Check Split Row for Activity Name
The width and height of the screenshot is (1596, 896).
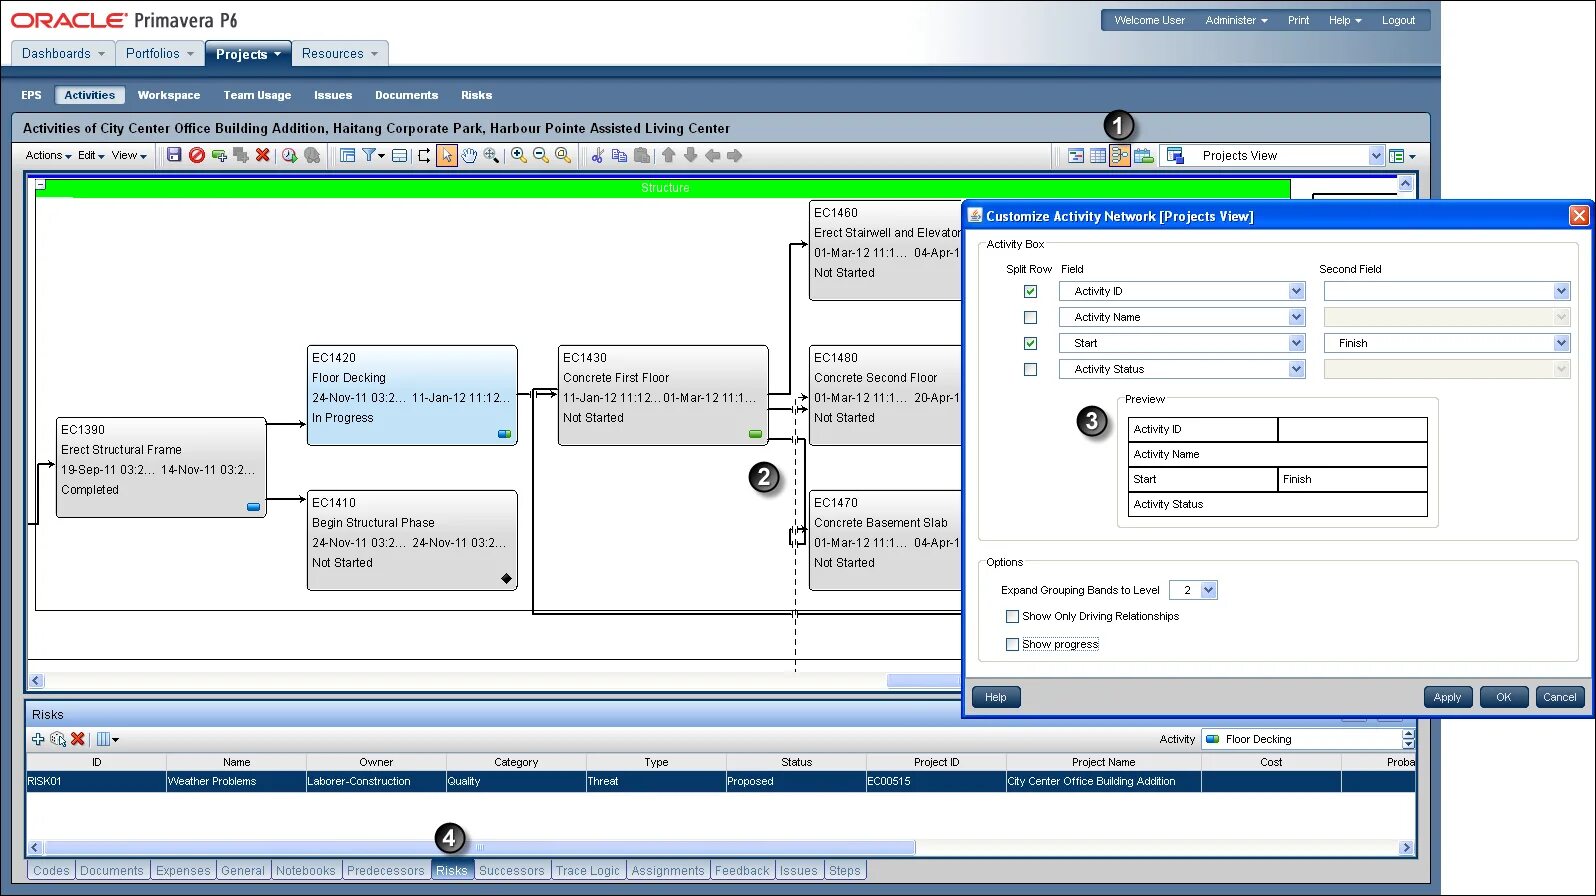1030,318
